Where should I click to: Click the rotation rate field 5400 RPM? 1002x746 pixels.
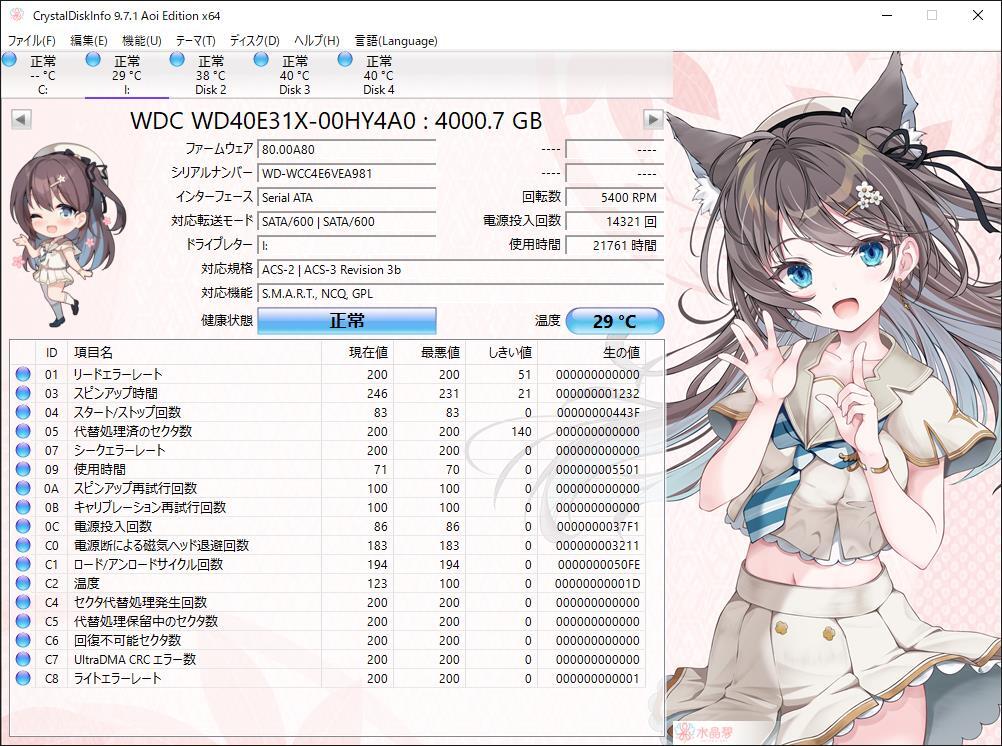coord(615,198)
